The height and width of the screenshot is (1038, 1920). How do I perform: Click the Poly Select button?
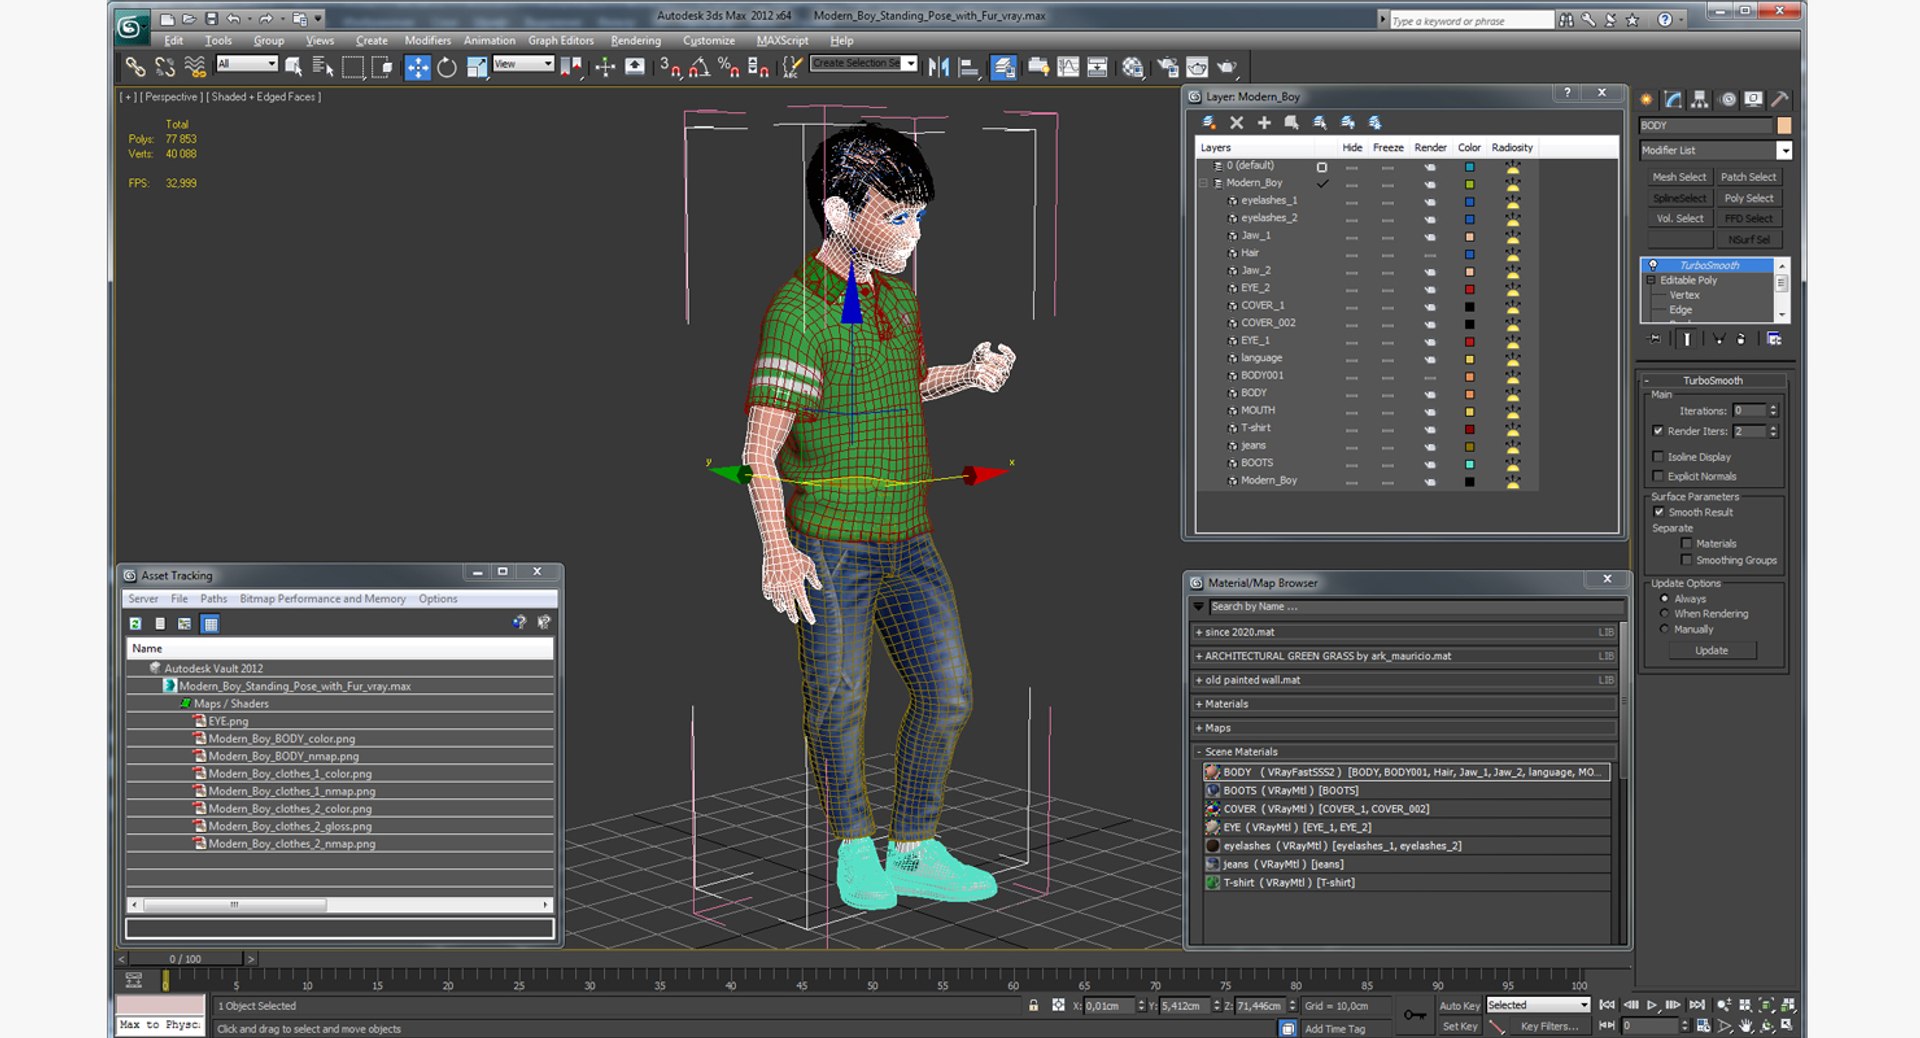pyautogui.click(x=1749, y=198)
